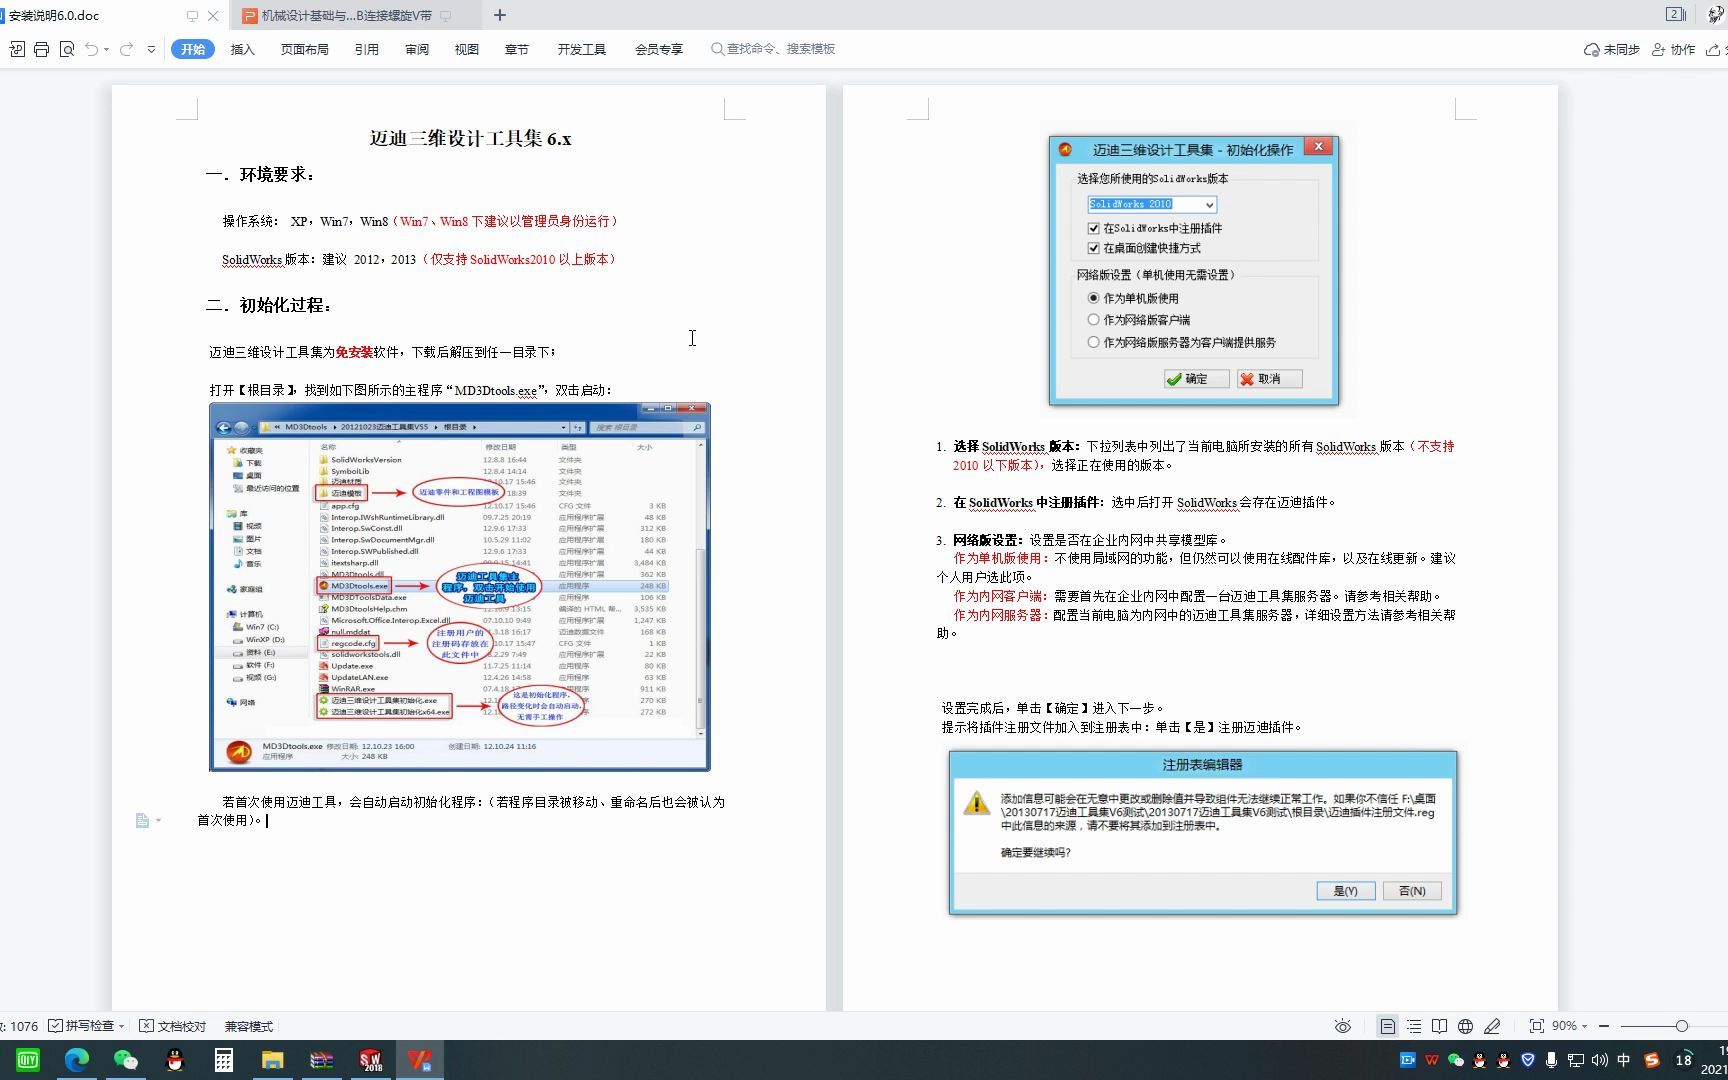This screenshot has height=1080, width=1728.
Task: Toggle 拼写检查 spell check
Action: click(x=81, y=1026)
